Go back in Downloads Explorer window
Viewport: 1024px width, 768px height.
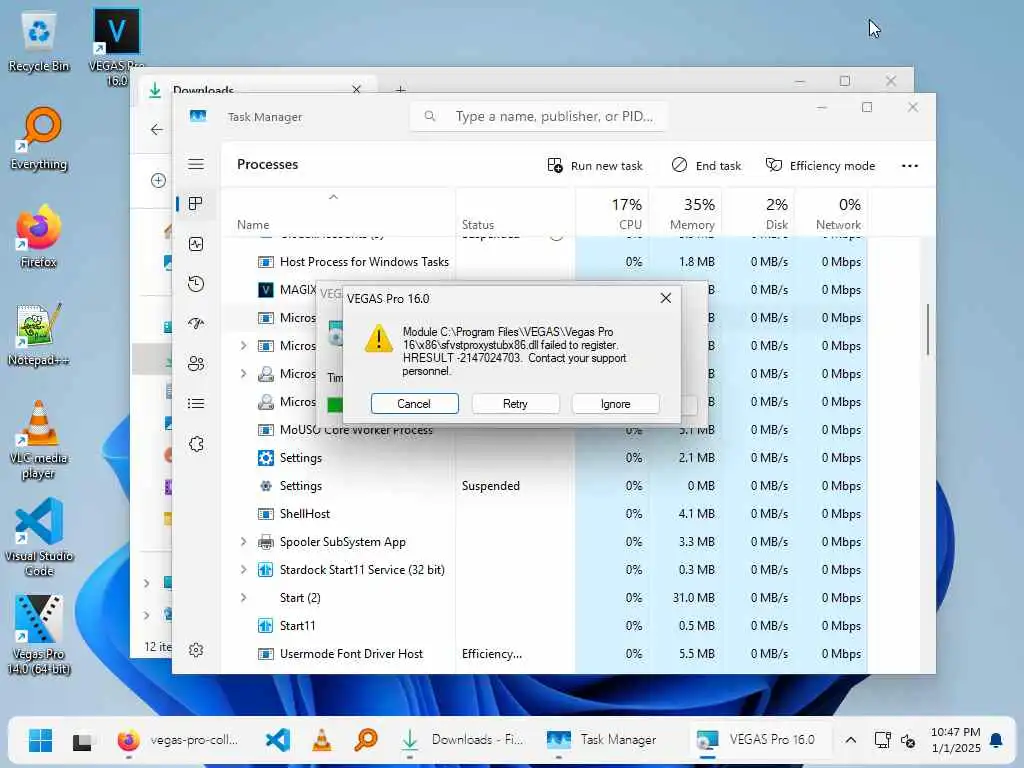pyautogui.click(x=157, y=129)
